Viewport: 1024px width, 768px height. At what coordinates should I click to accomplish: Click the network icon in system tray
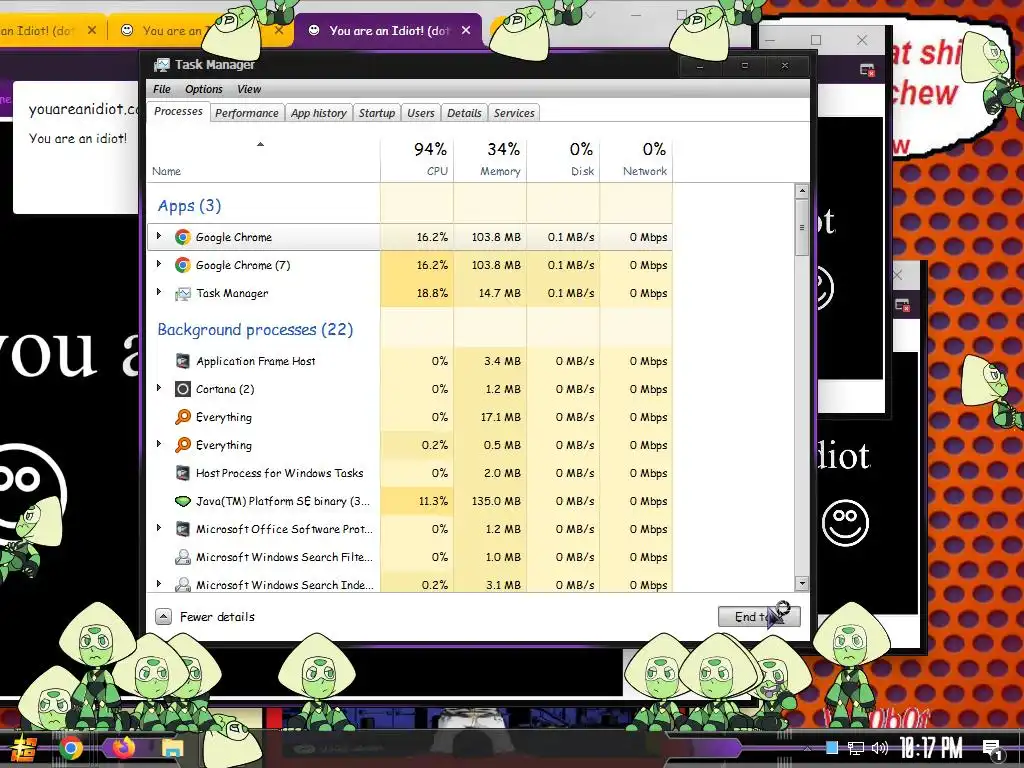(856, 748)
